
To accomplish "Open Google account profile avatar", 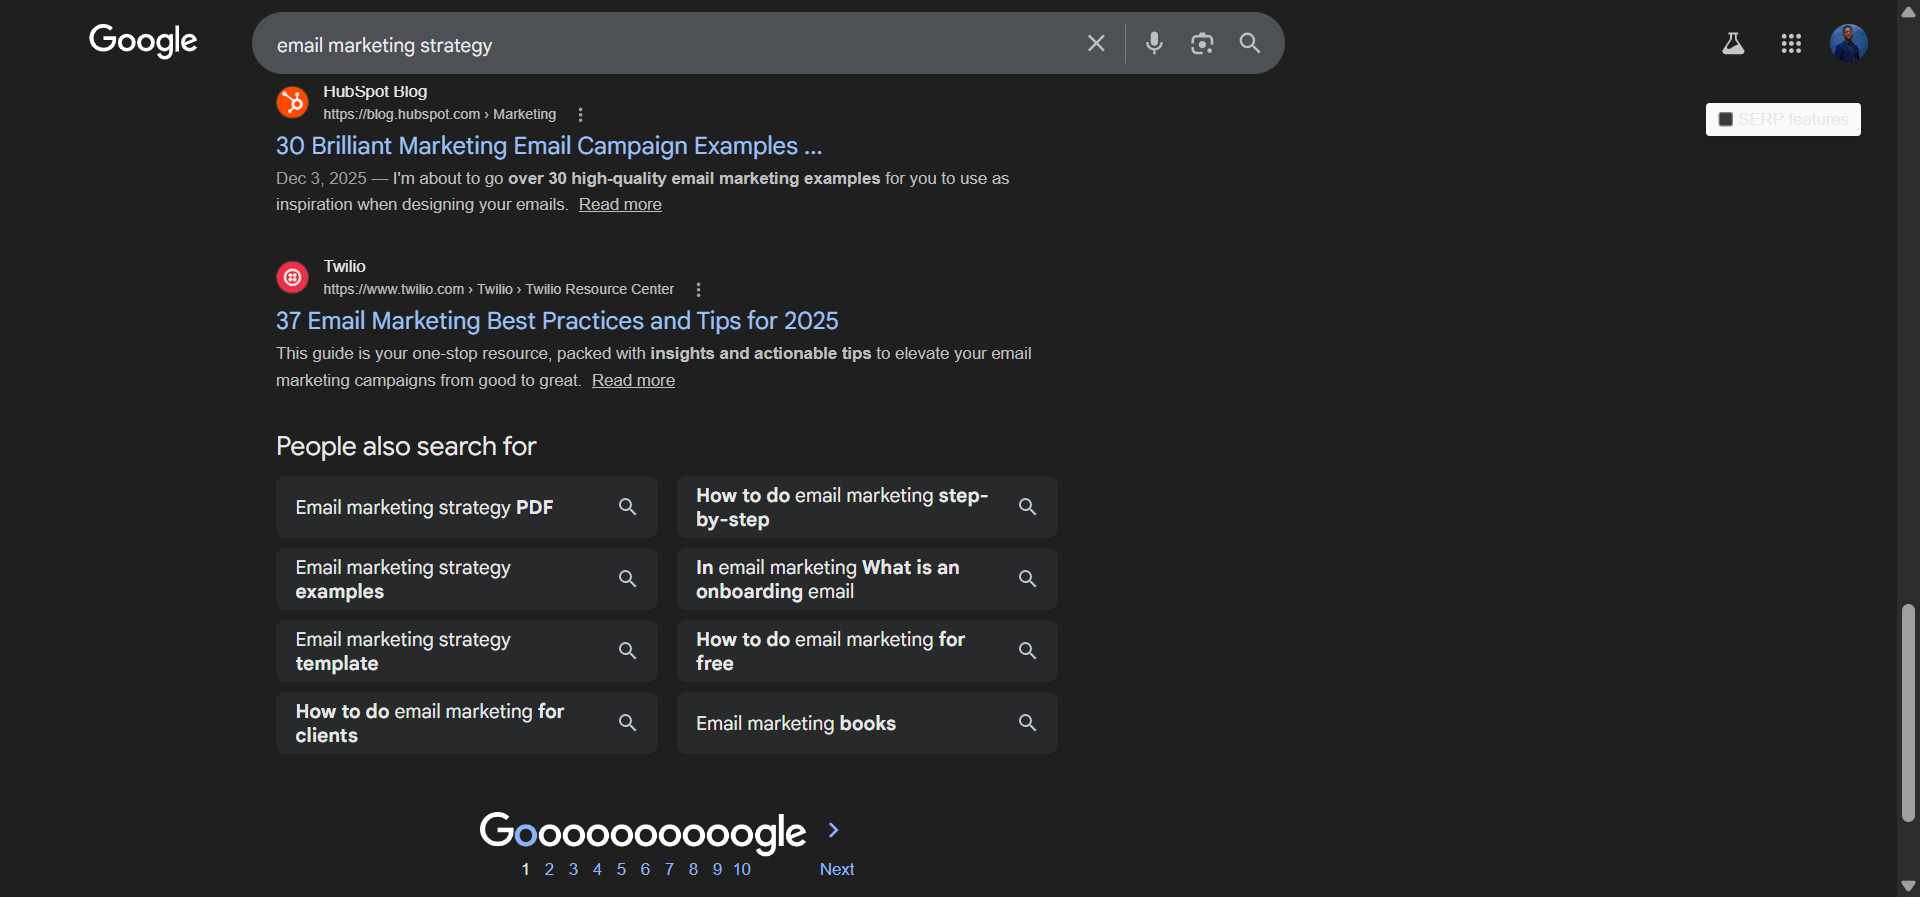I will pos(1849,43).
